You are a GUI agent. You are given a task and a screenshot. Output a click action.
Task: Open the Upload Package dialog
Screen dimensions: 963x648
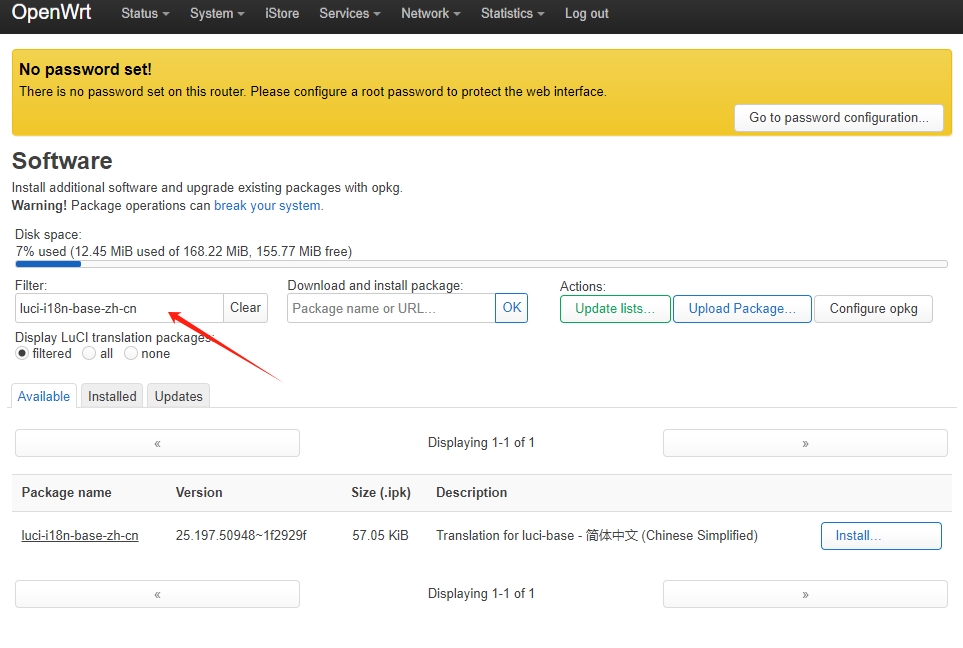tap(742, 309)
